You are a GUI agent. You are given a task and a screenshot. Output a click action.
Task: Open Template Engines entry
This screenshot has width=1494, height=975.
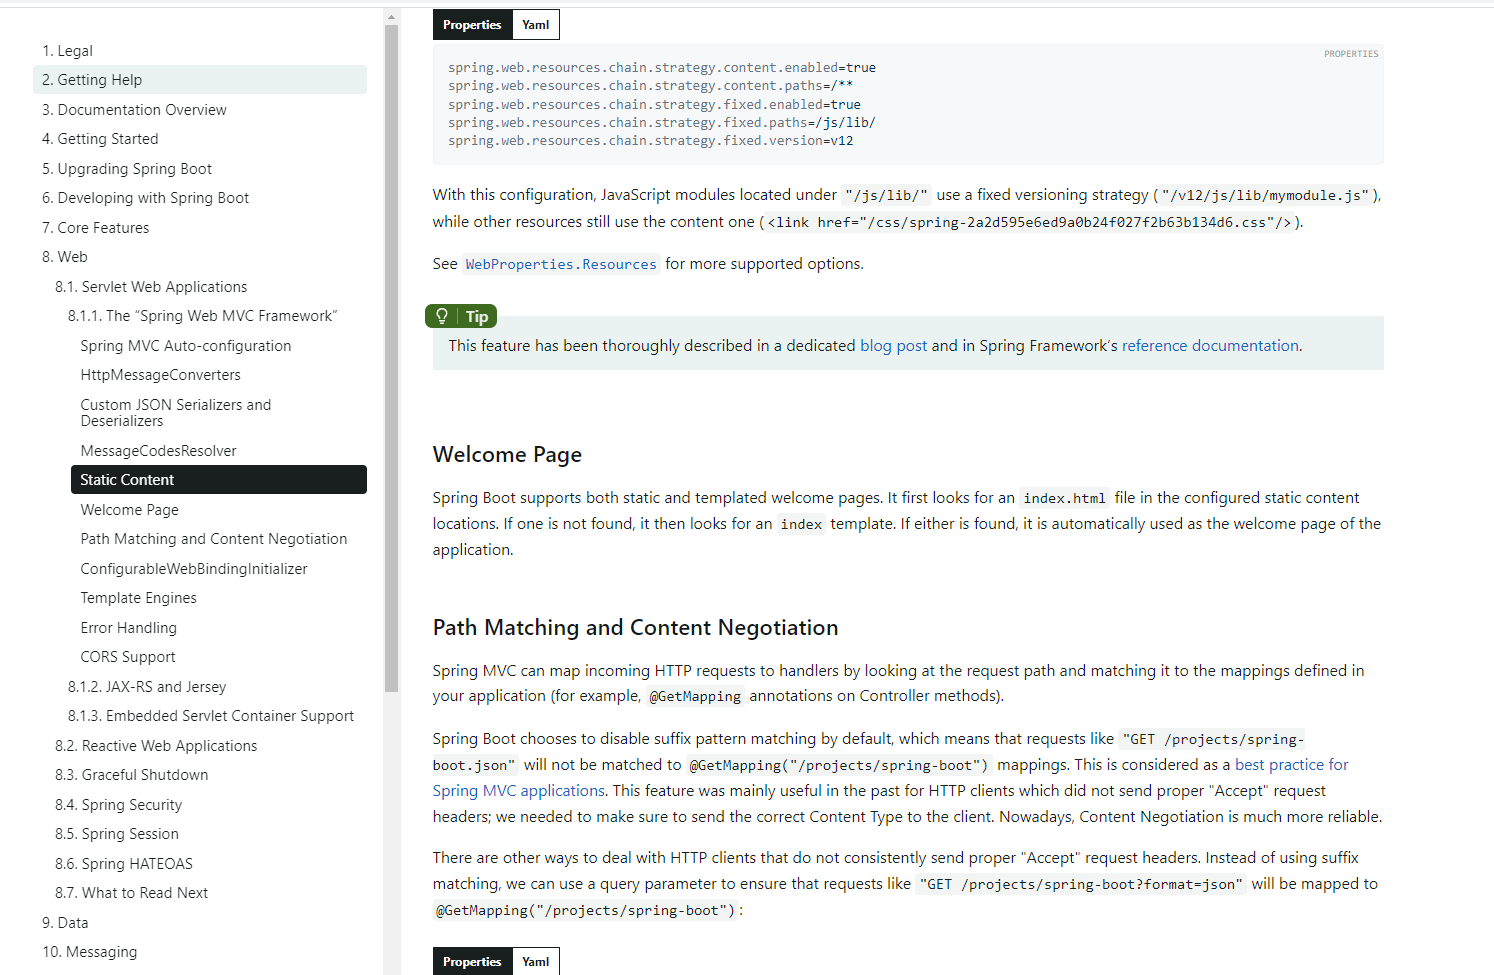click(139, 598)
